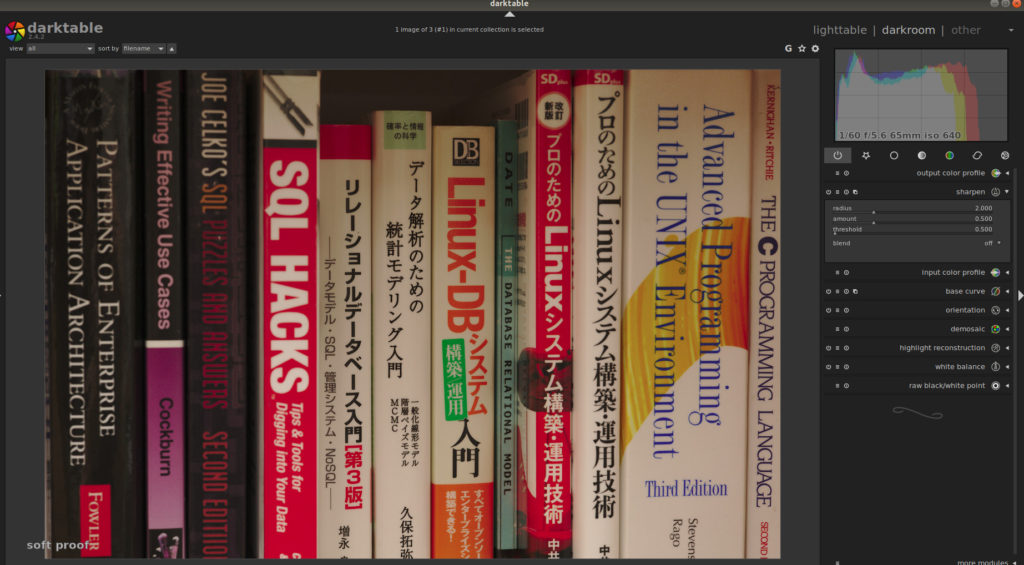Open global preferences gear icon
Viewport: 1024px width, 565px height.
(815, 48)
